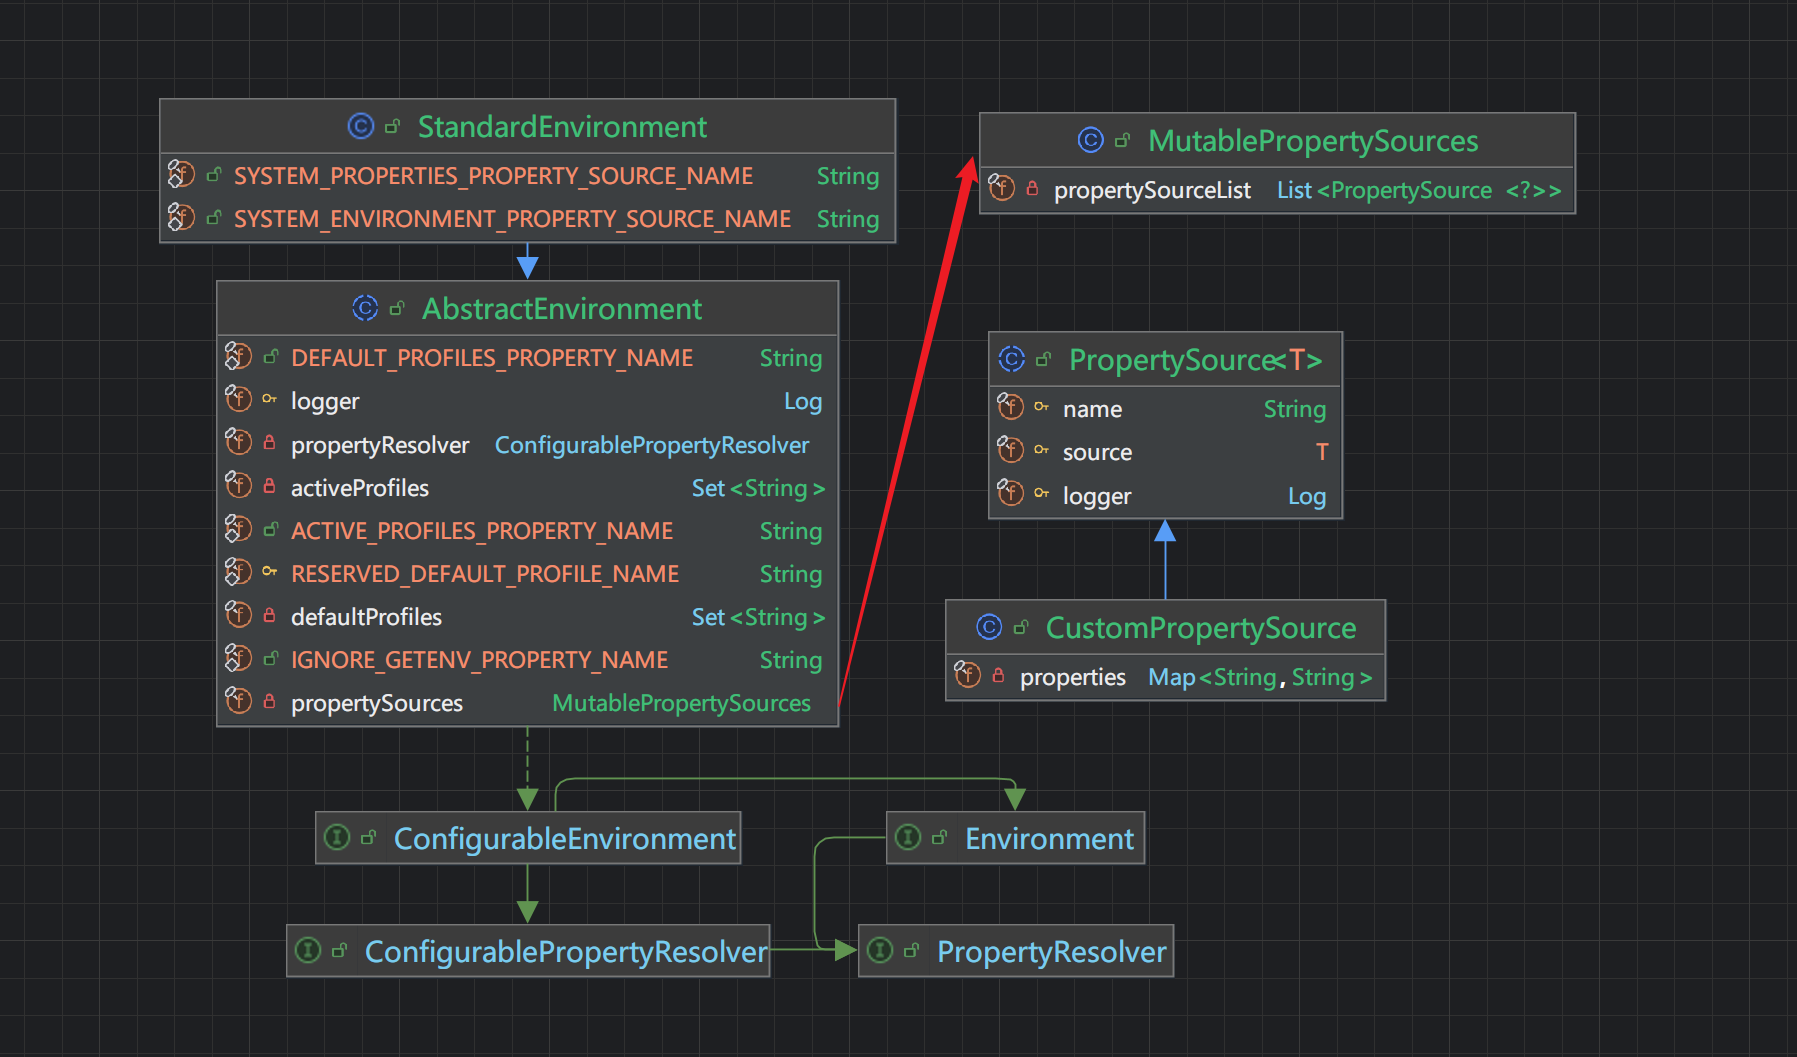Select the StandardEnvironment class title

(562, 127)
